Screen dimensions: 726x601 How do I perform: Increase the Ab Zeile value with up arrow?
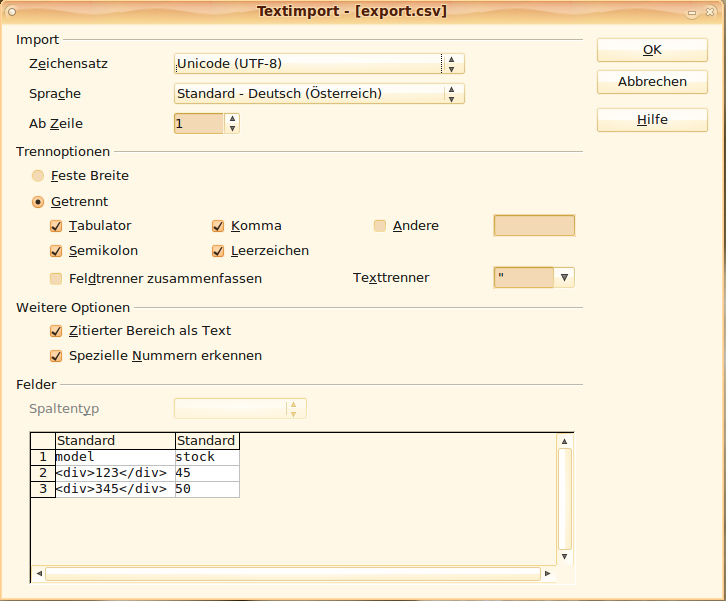coord(232,119)
